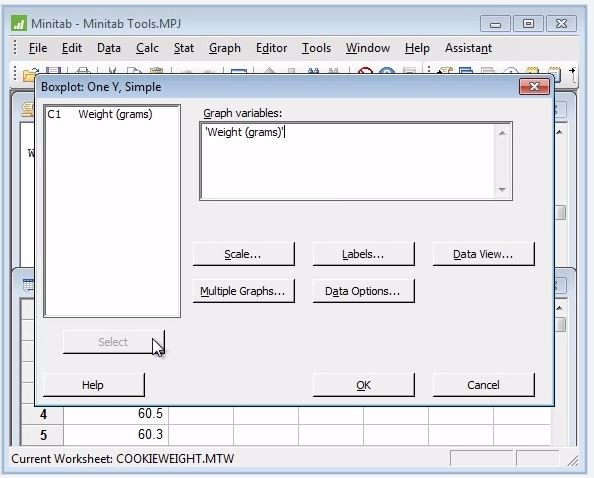Open the Labels... options
Viewport: 594px width, 478px height.
[364, 254]
